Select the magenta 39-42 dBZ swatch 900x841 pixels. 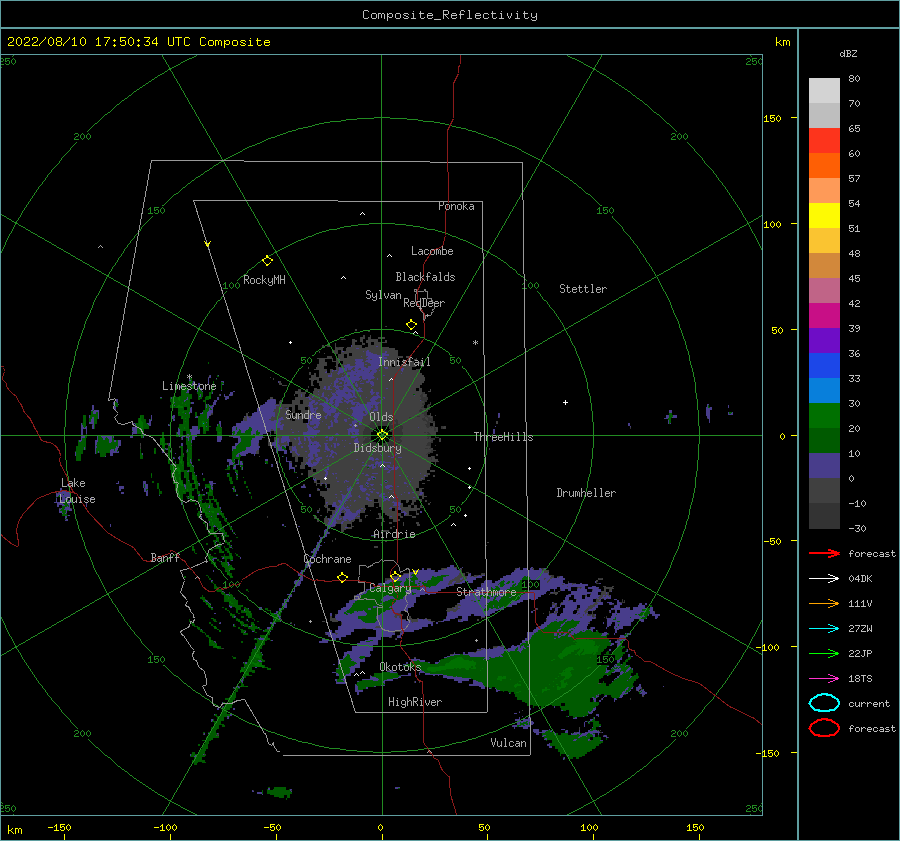824,315
